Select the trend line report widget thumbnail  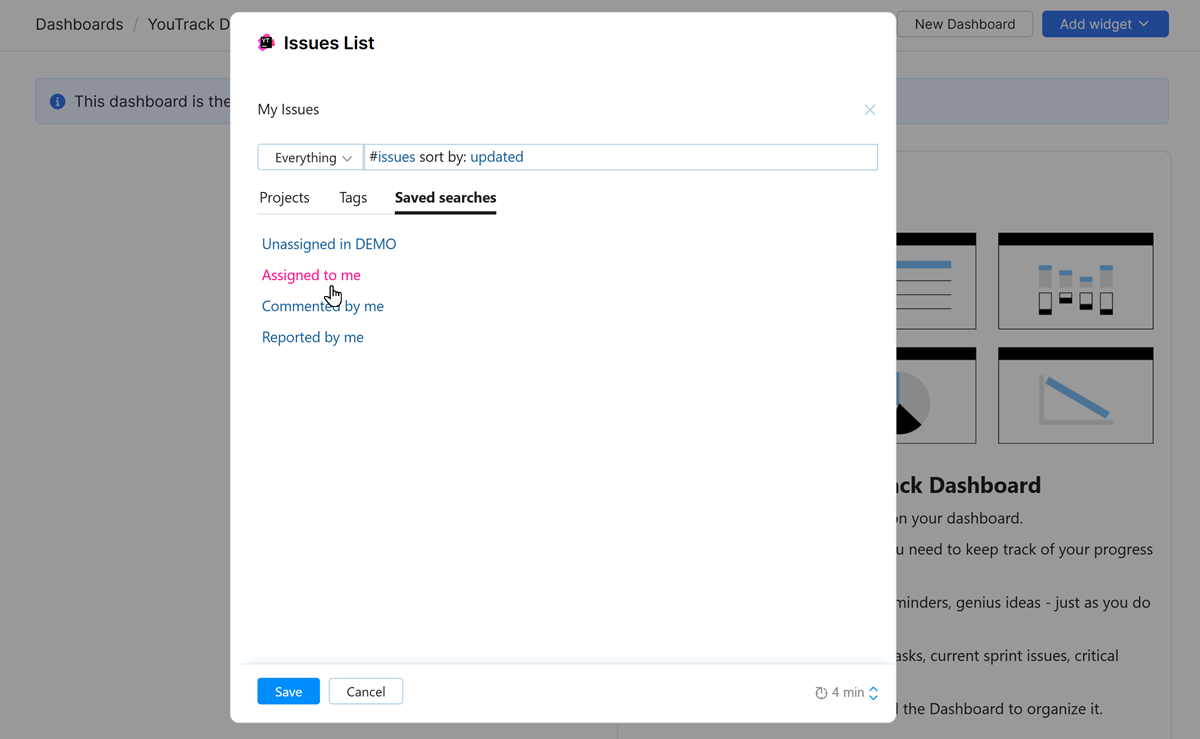click(1075, 395)
